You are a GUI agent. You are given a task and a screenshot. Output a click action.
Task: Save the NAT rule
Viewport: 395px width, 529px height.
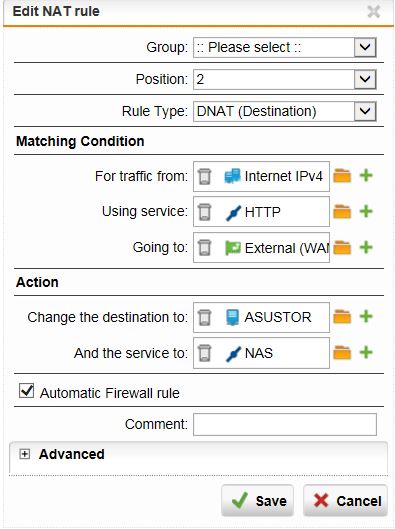pos(258,501)
